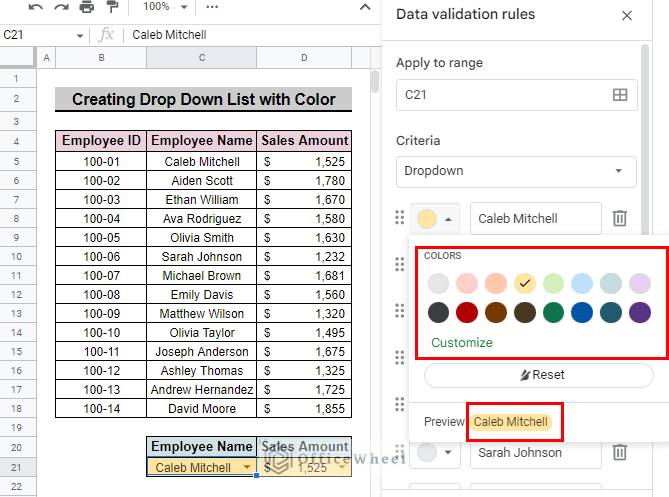Click the validation panel vertical scrollbar

645,141
